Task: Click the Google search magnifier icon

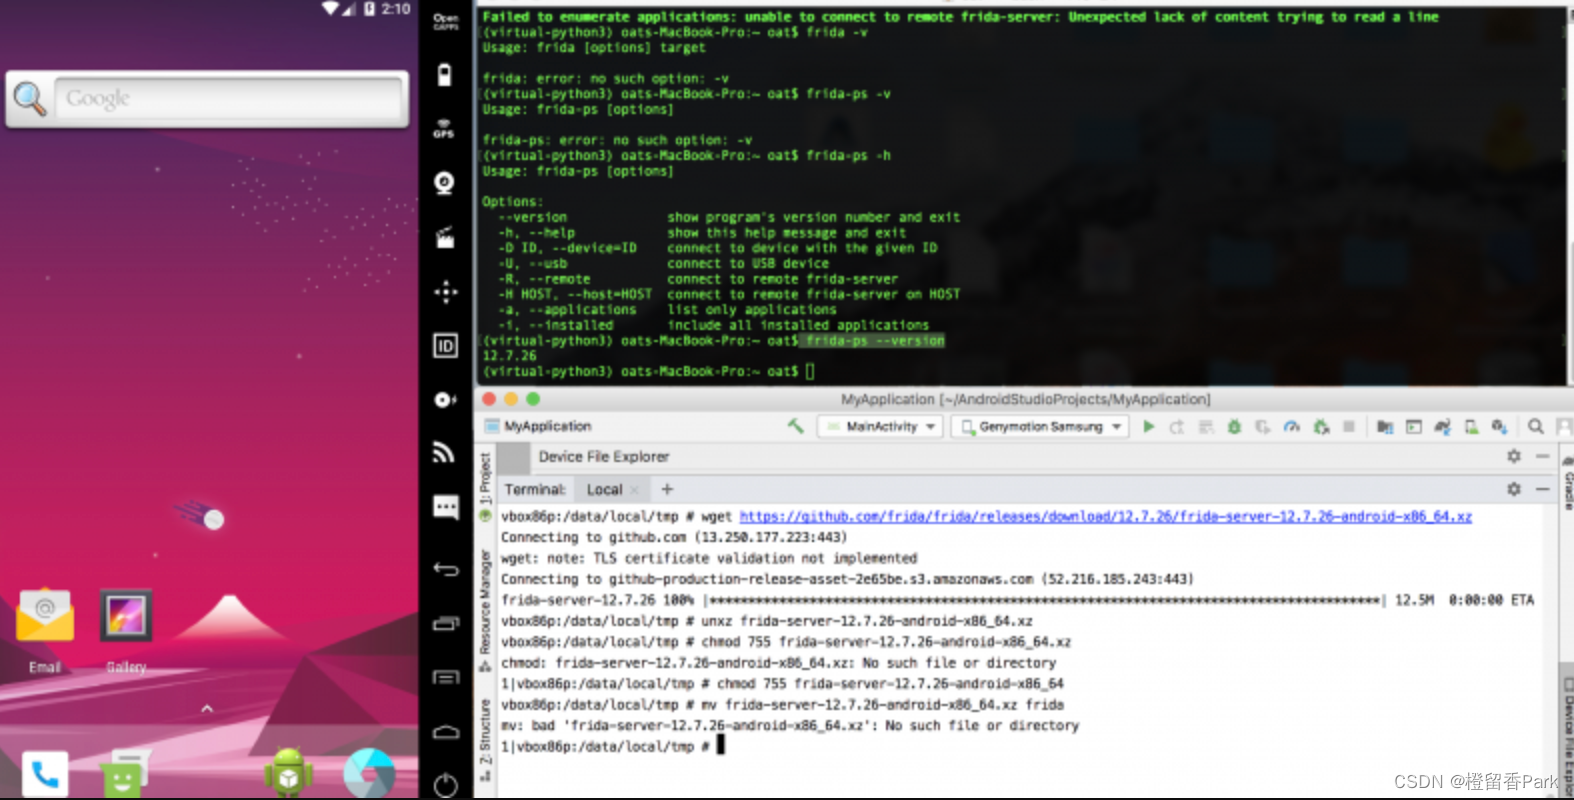Action: point(30,98)
